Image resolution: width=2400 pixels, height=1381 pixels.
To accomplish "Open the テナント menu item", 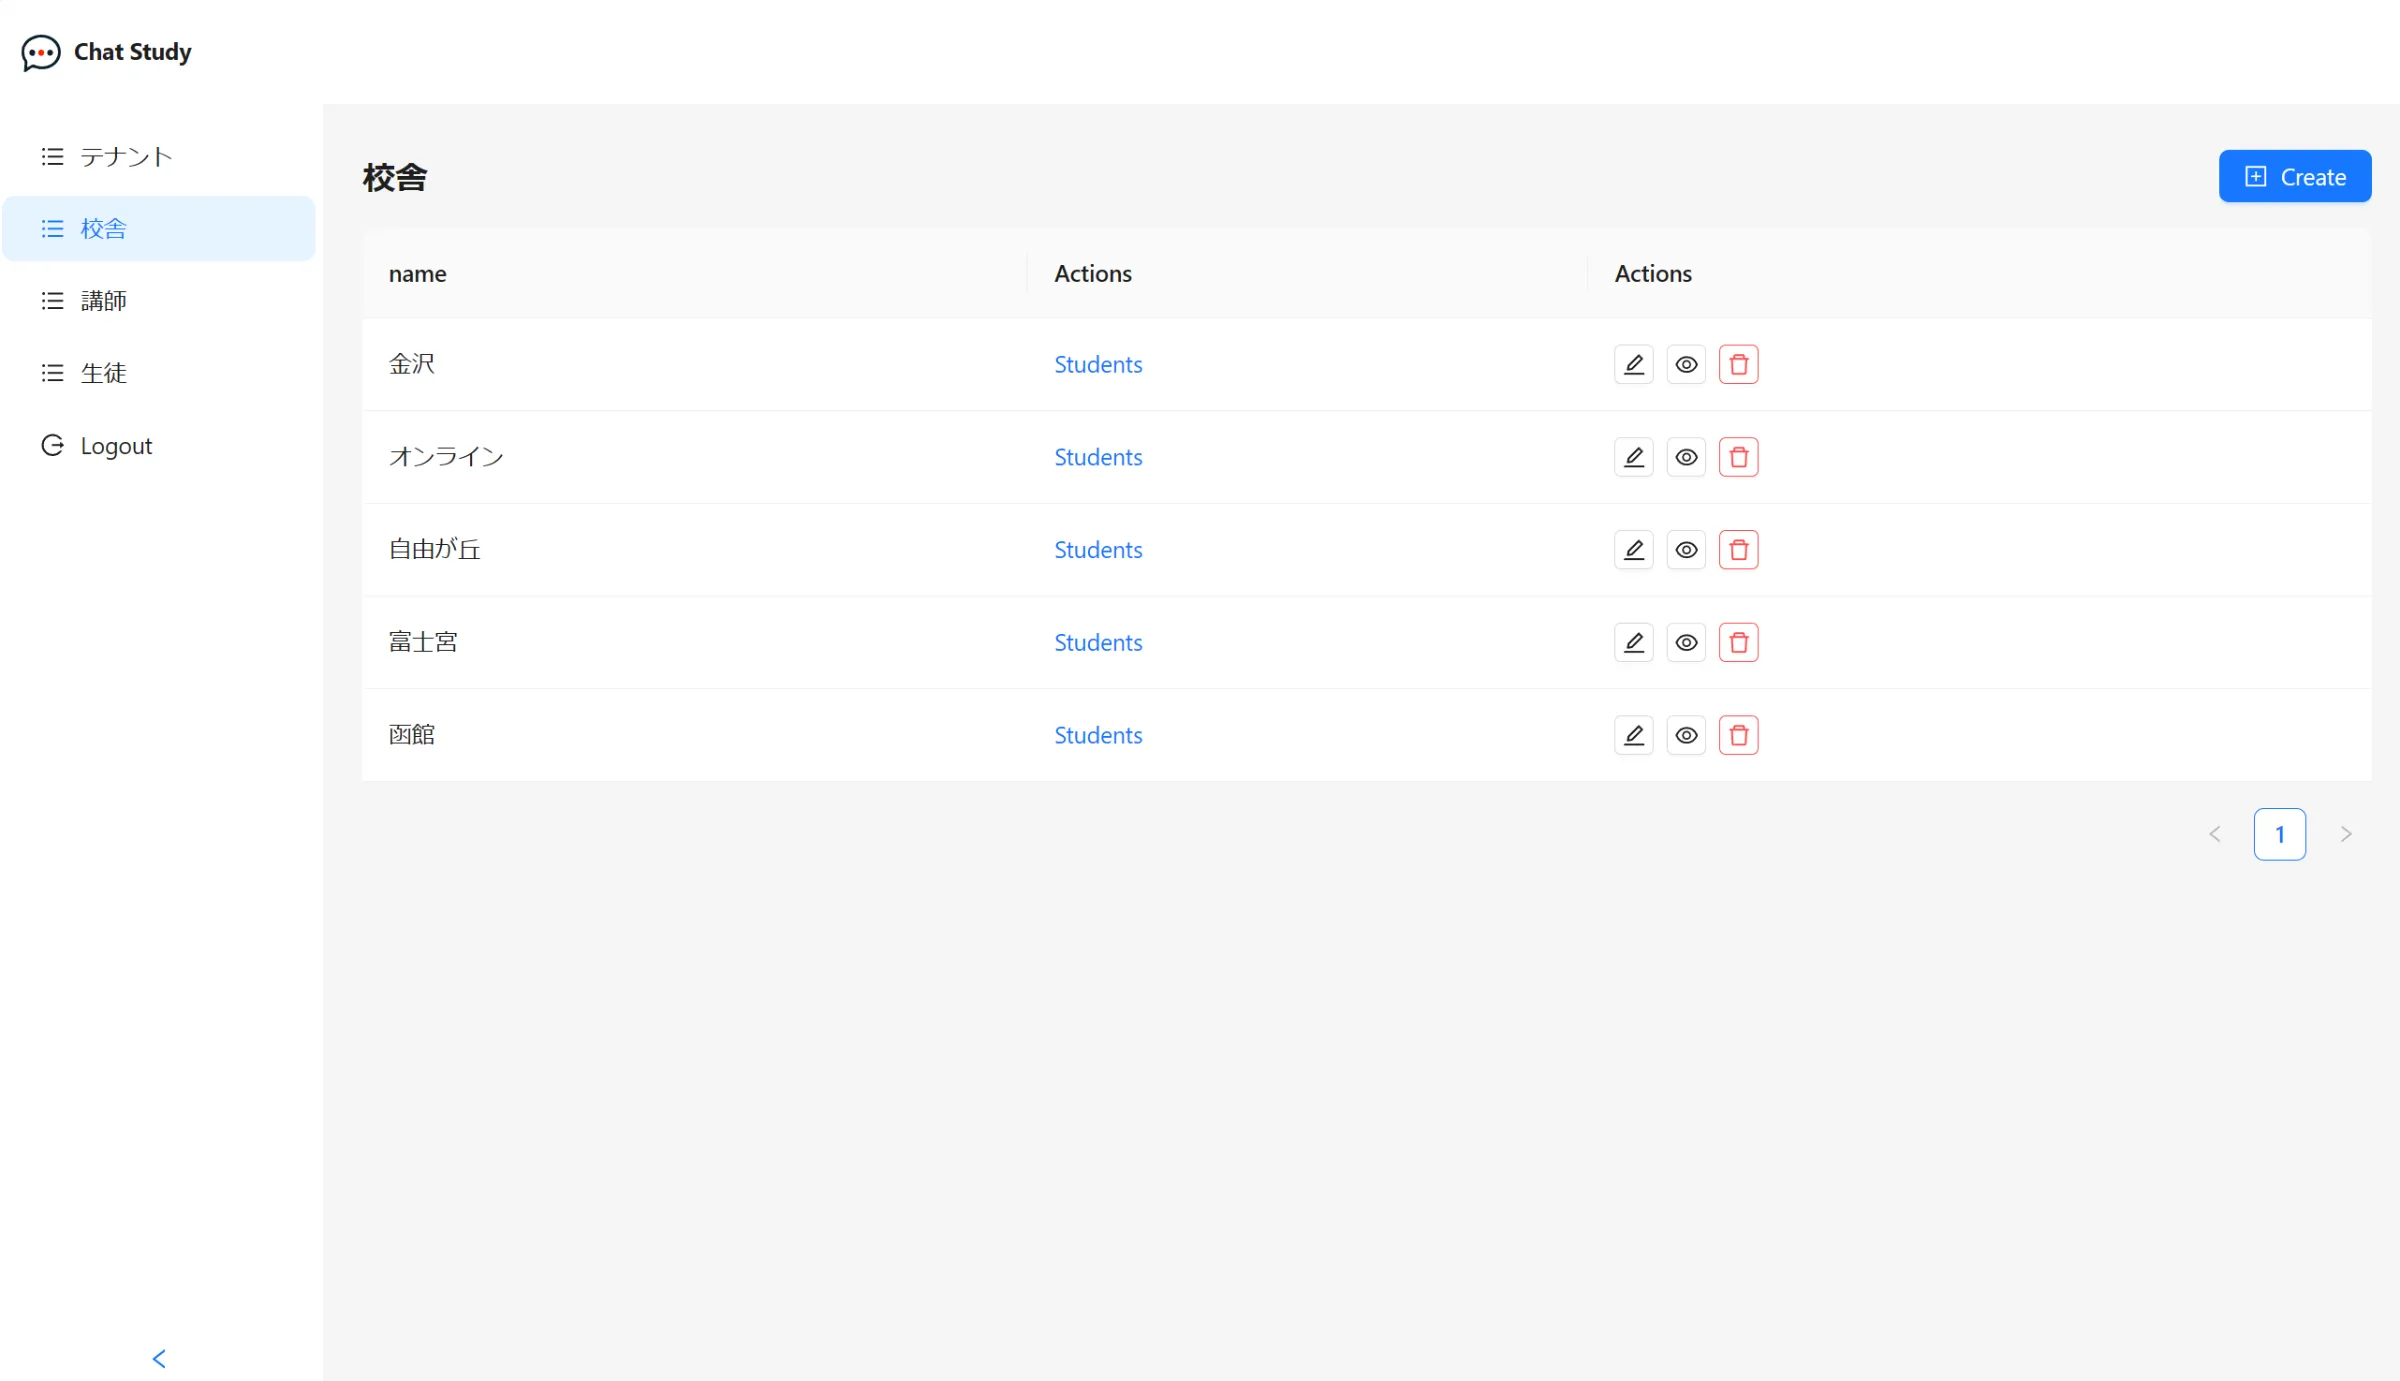I will click(126, 157).
